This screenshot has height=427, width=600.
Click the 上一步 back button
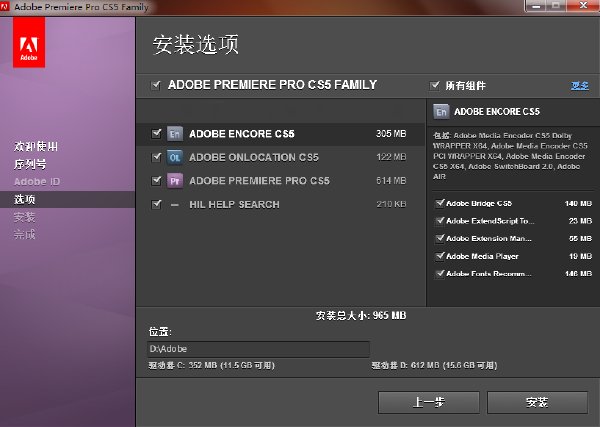[429, 402]
